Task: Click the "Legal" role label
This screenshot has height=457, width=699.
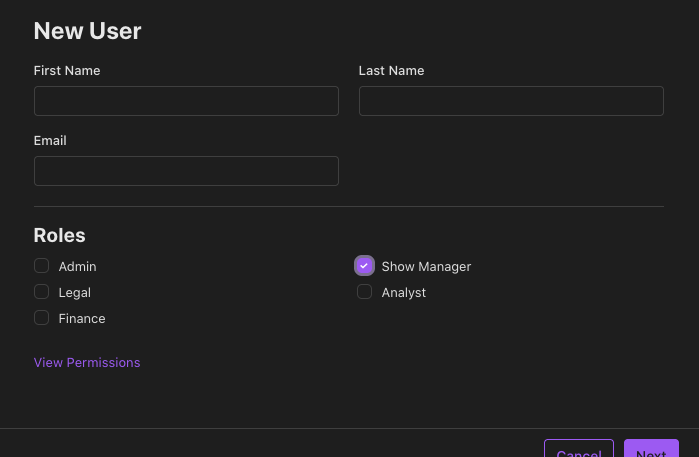Action: (75, 293)
